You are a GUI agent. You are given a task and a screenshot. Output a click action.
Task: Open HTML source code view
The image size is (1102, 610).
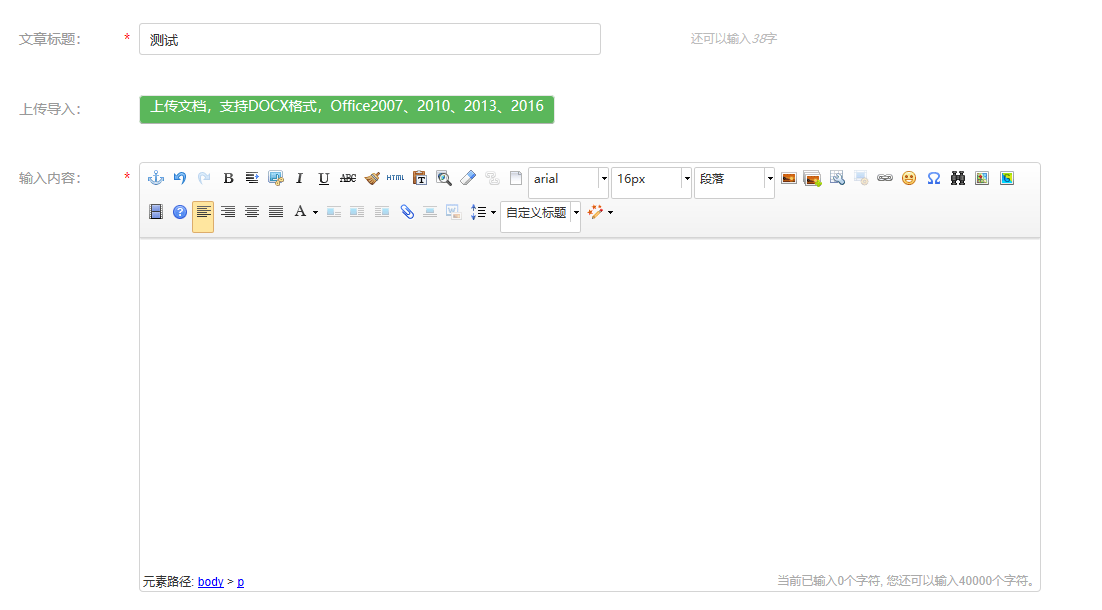pyautogui.click(x=396, y=178)
